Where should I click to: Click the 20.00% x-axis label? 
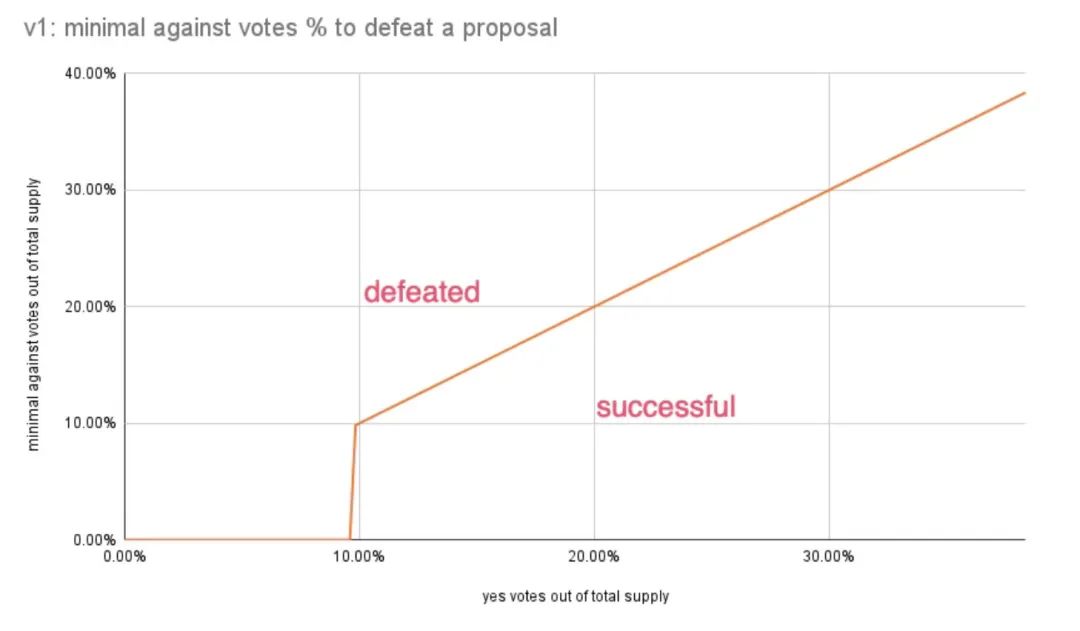(594, 557)
